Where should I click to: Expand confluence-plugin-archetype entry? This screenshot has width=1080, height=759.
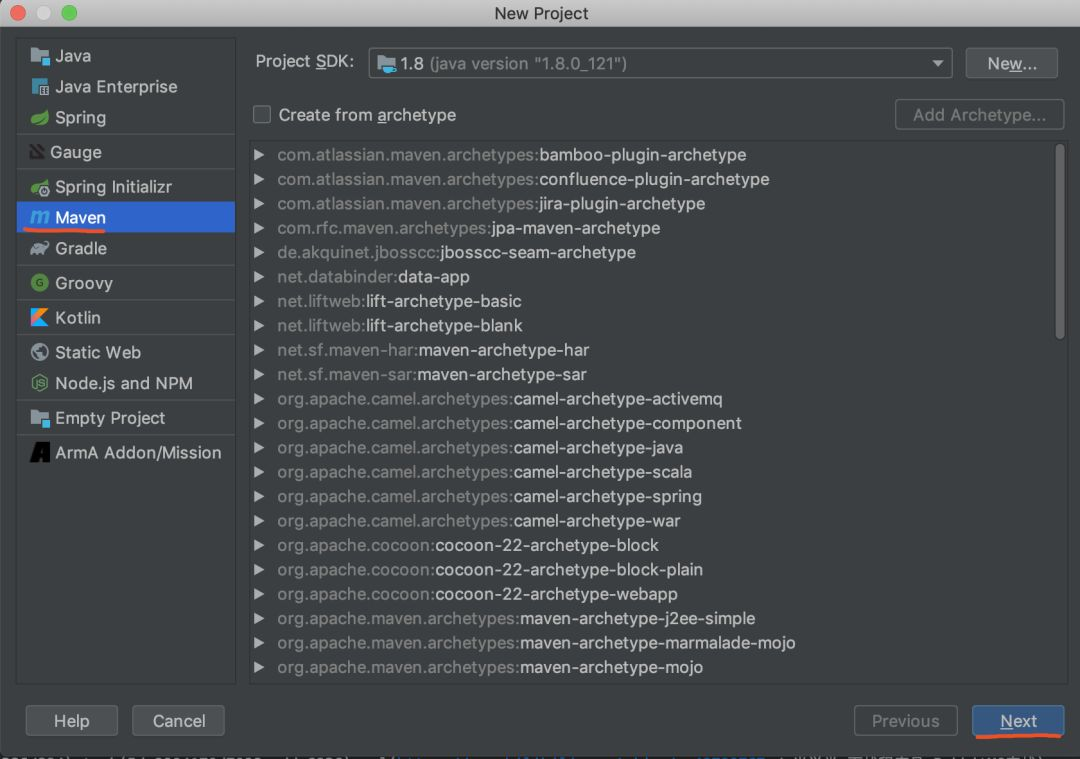click(x=259, y=179)
